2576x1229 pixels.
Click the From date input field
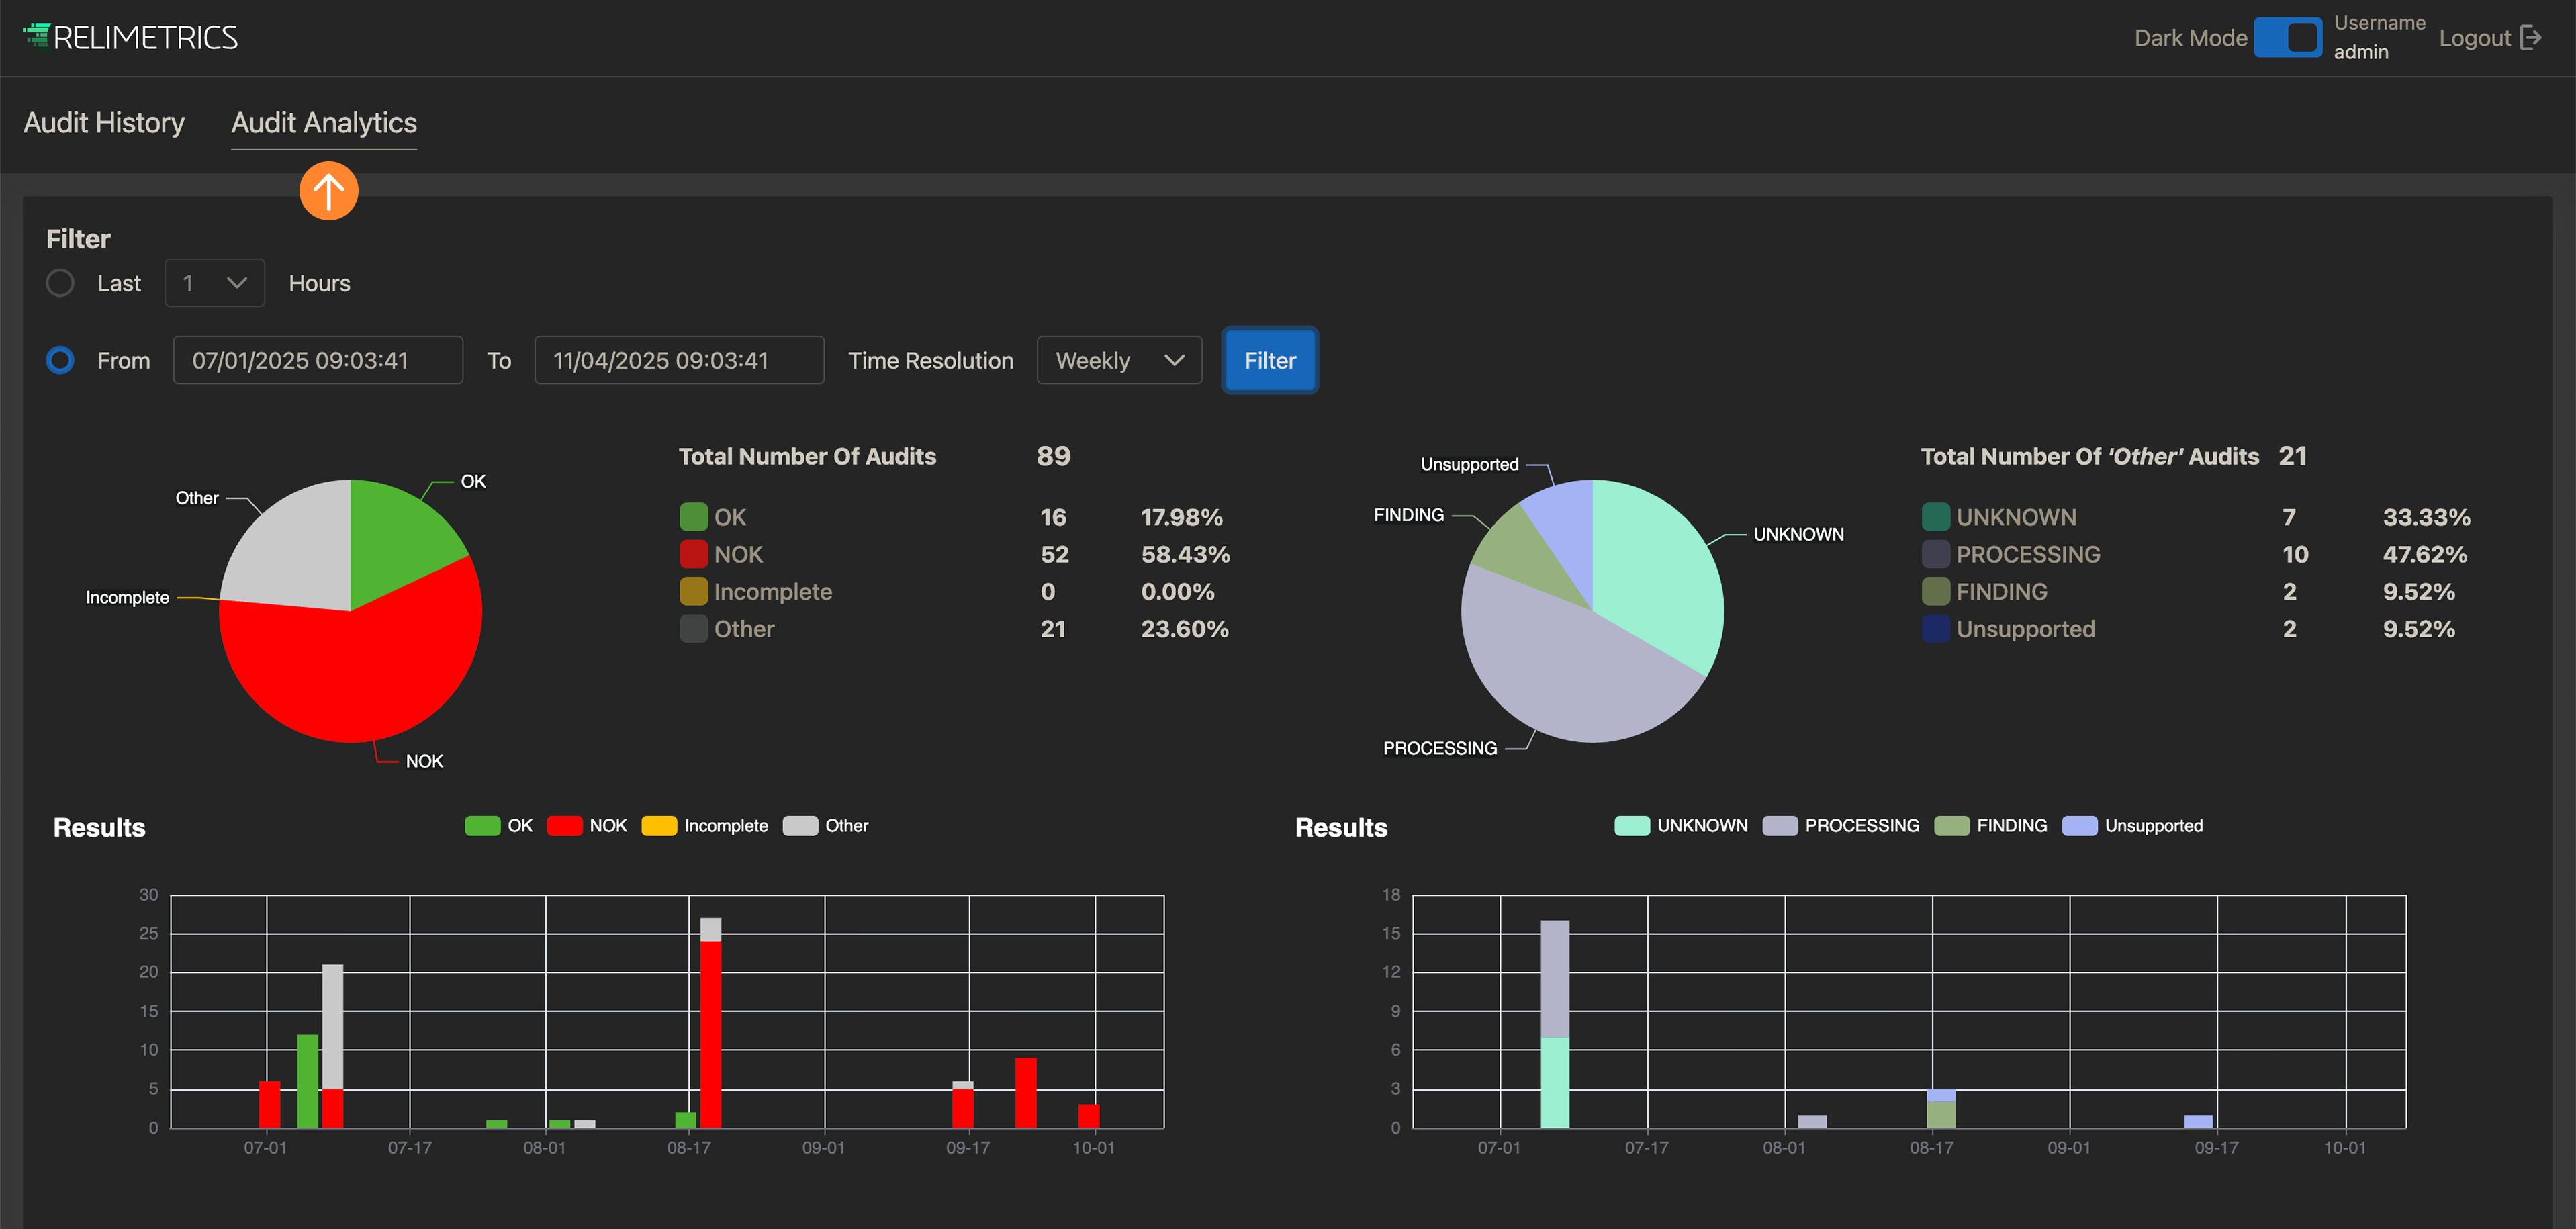click(x=317, y=360)
